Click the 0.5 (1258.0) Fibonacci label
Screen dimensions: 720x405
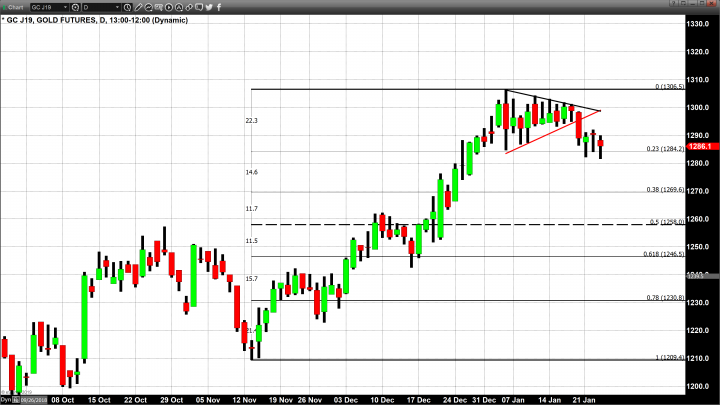coord(667,222)
